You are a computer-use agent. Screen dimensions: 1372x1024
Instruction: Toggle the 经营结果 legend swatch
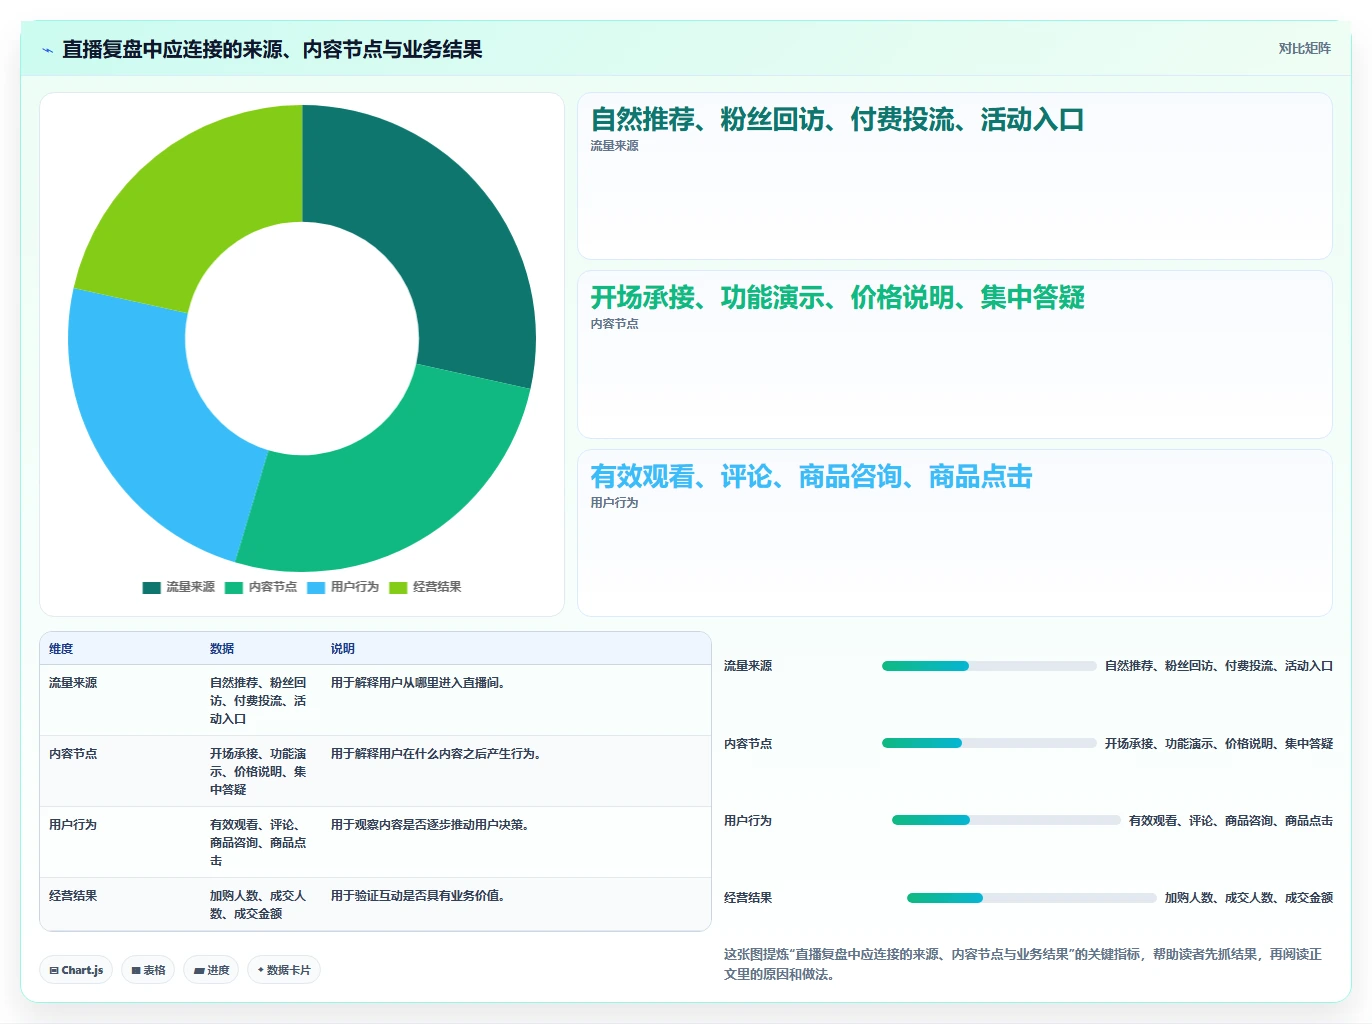pos(398,587)
